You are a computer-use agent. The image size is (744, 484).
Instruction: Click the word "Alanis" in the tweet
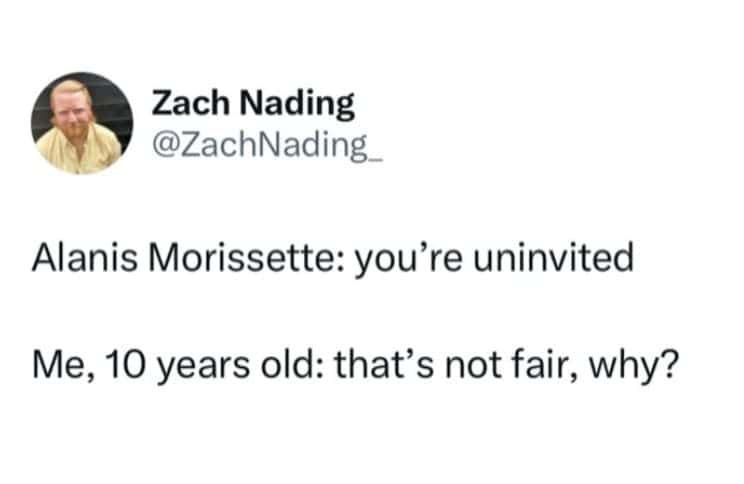[x=81, y=259]
